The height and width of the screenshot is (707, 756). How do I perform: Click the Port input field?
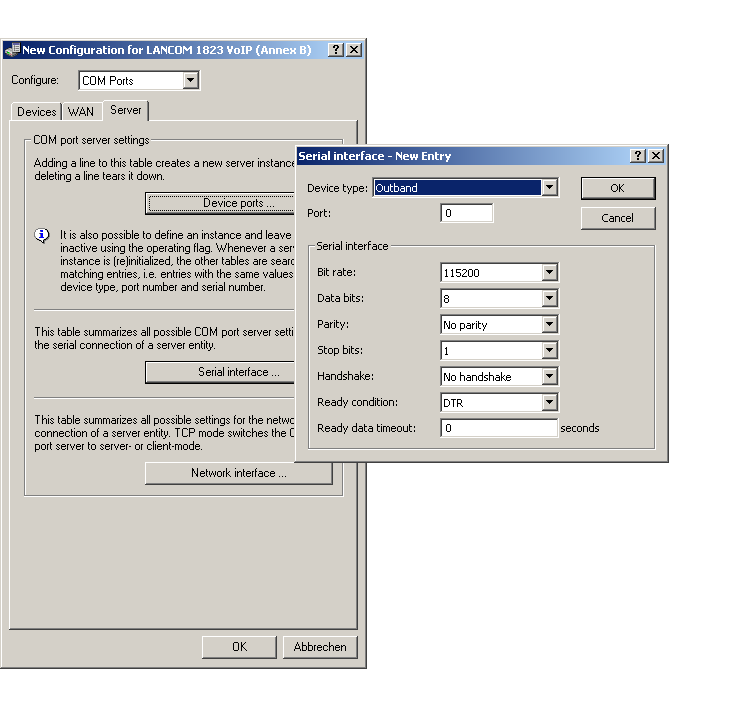[467, 214]
